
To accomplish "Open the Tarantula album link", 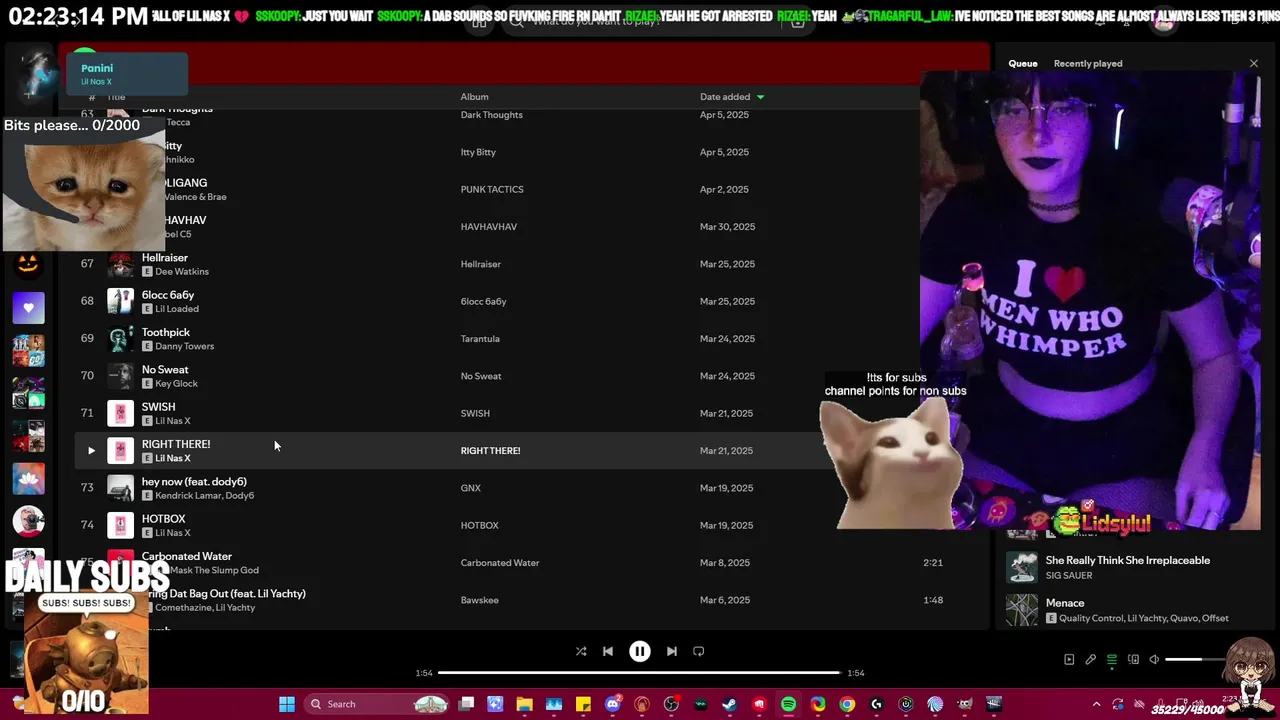I will click(480, 339).
